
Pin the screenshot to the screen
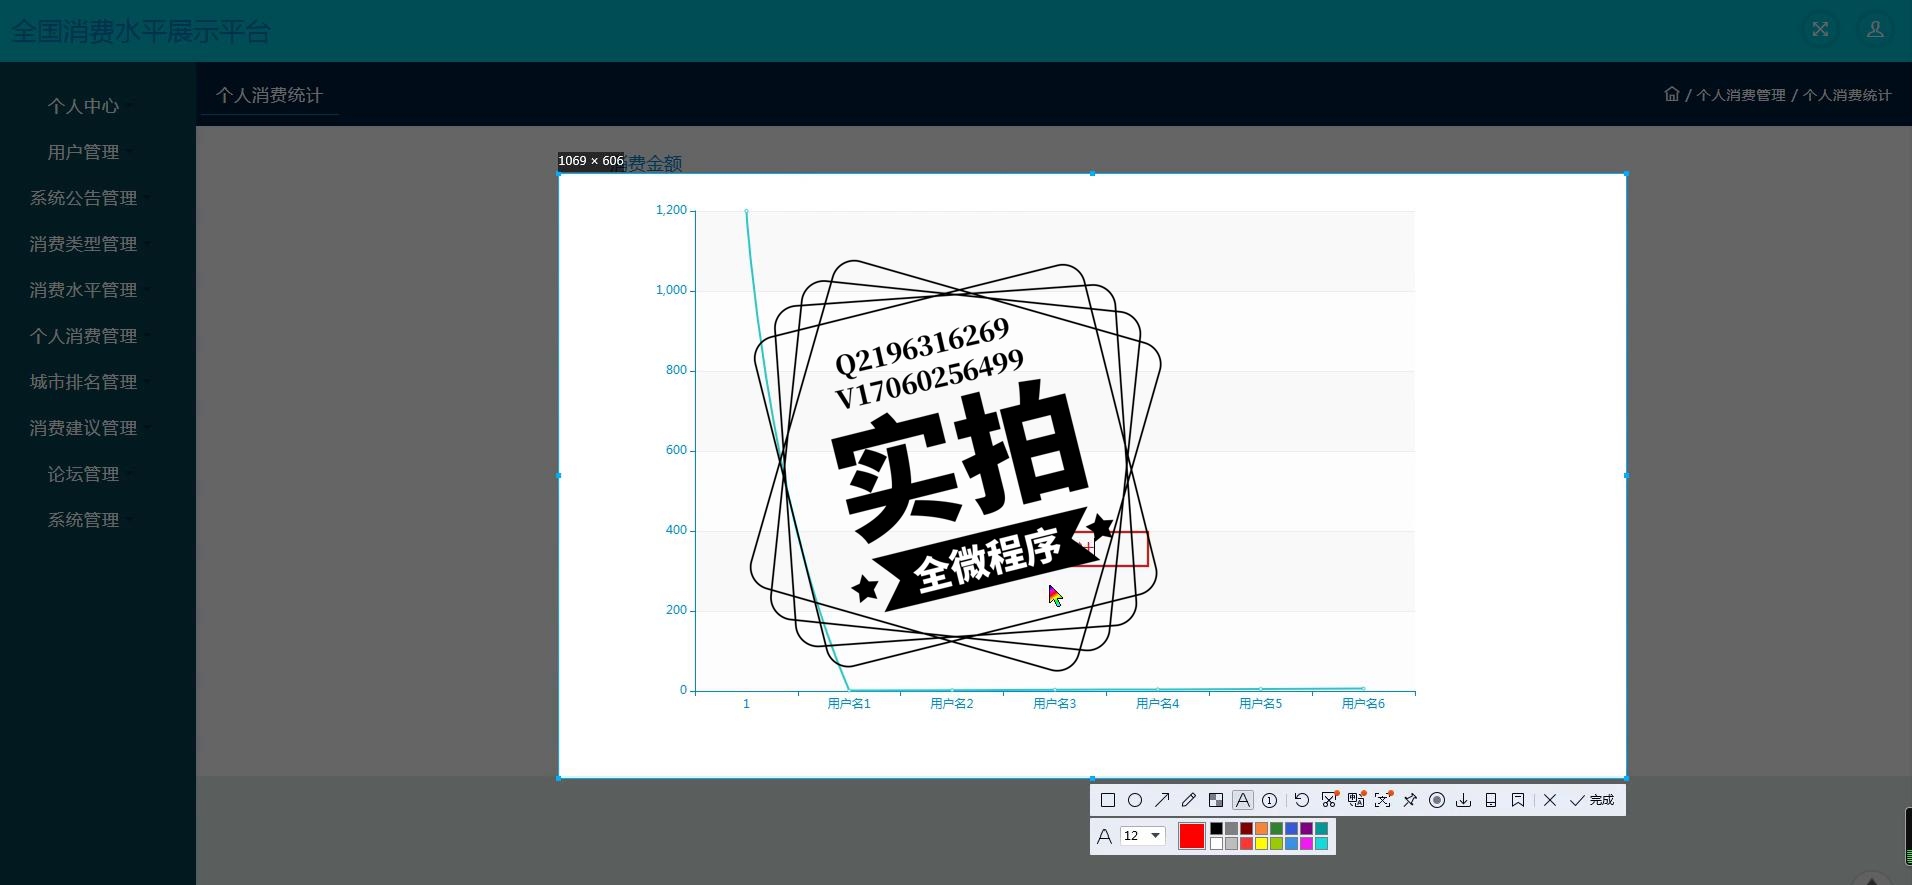(x=1410, y=800)
